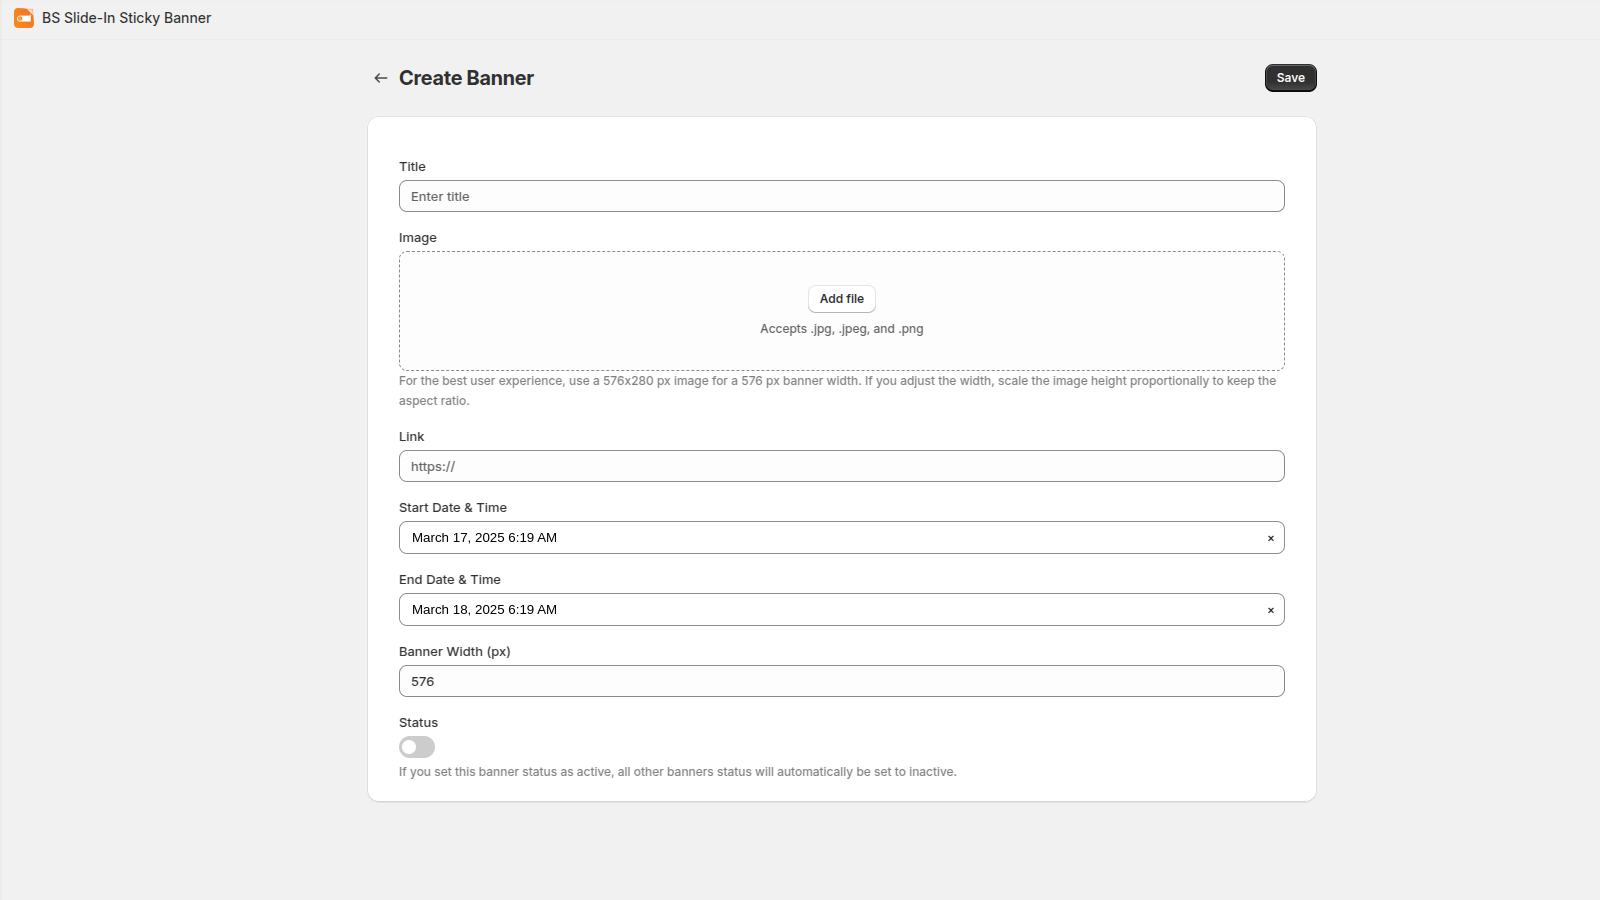Image resolution: width=1600 pixels, height=900 pixels.
Task: Click the orange app logo in the header
Action: pos(23,17)
